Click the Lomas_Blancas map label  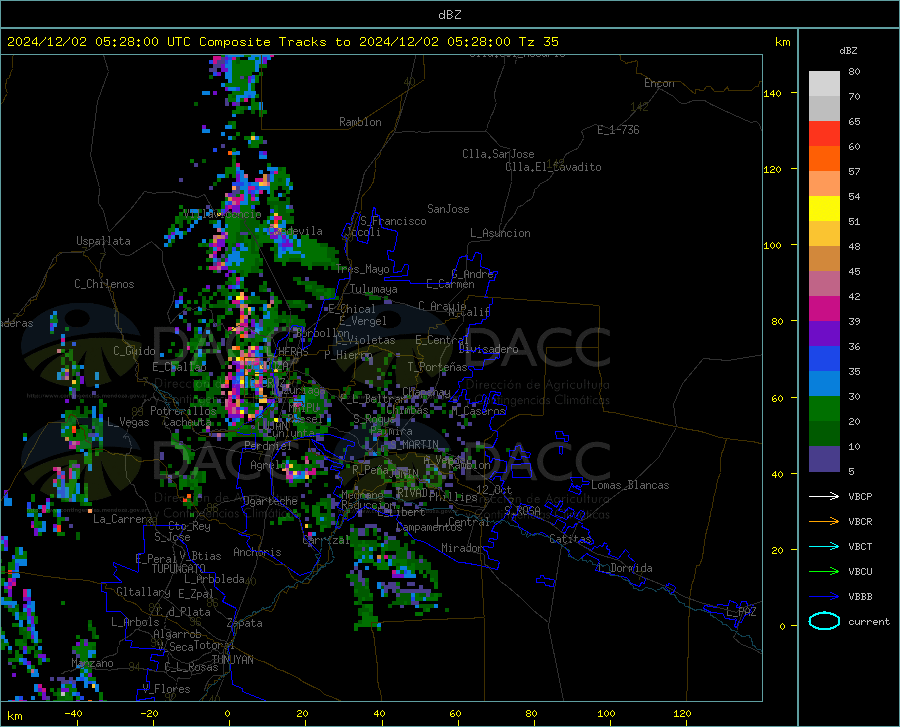pyautogui.click(x=630, y=485)
